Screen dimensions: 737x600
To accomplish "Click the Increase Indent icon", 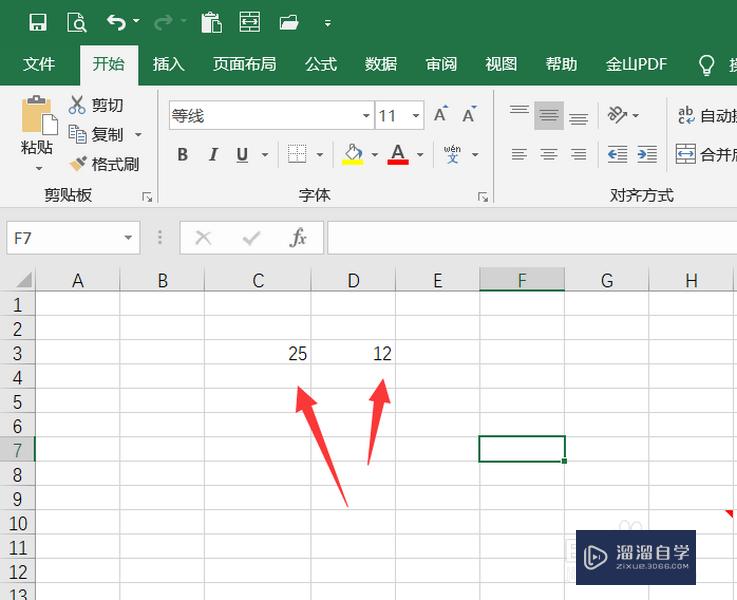I will pos(647,154).
